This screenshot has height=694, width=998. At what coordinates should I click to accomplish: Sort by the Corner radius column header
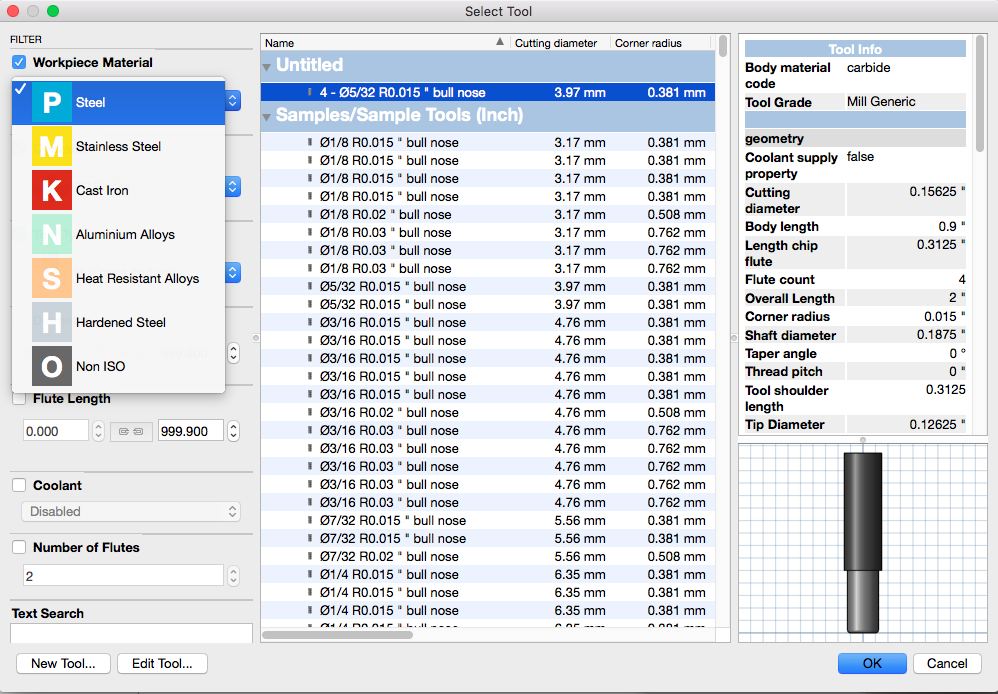pos(648,43)
